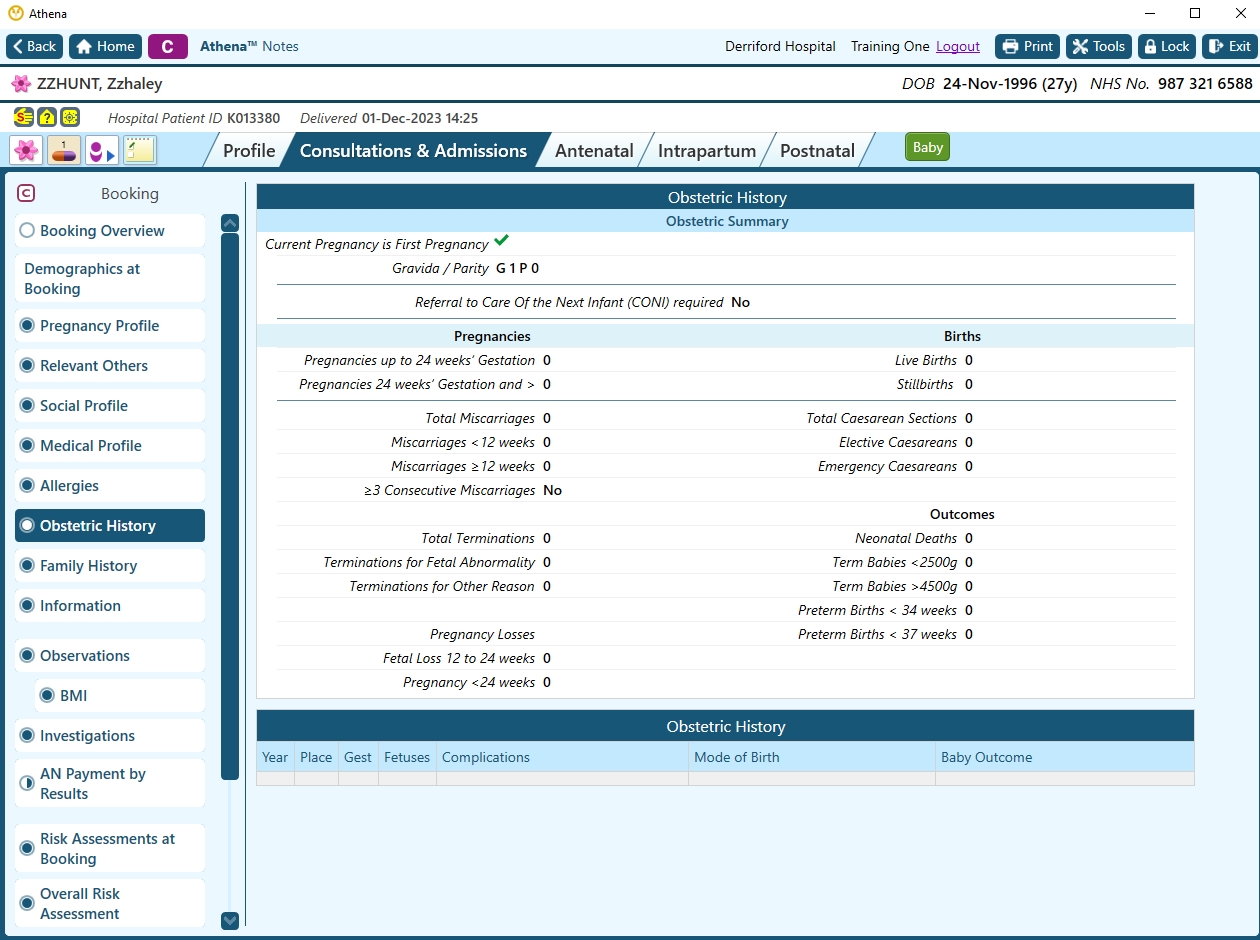Click the Gest column header

[x=358, y=757]
